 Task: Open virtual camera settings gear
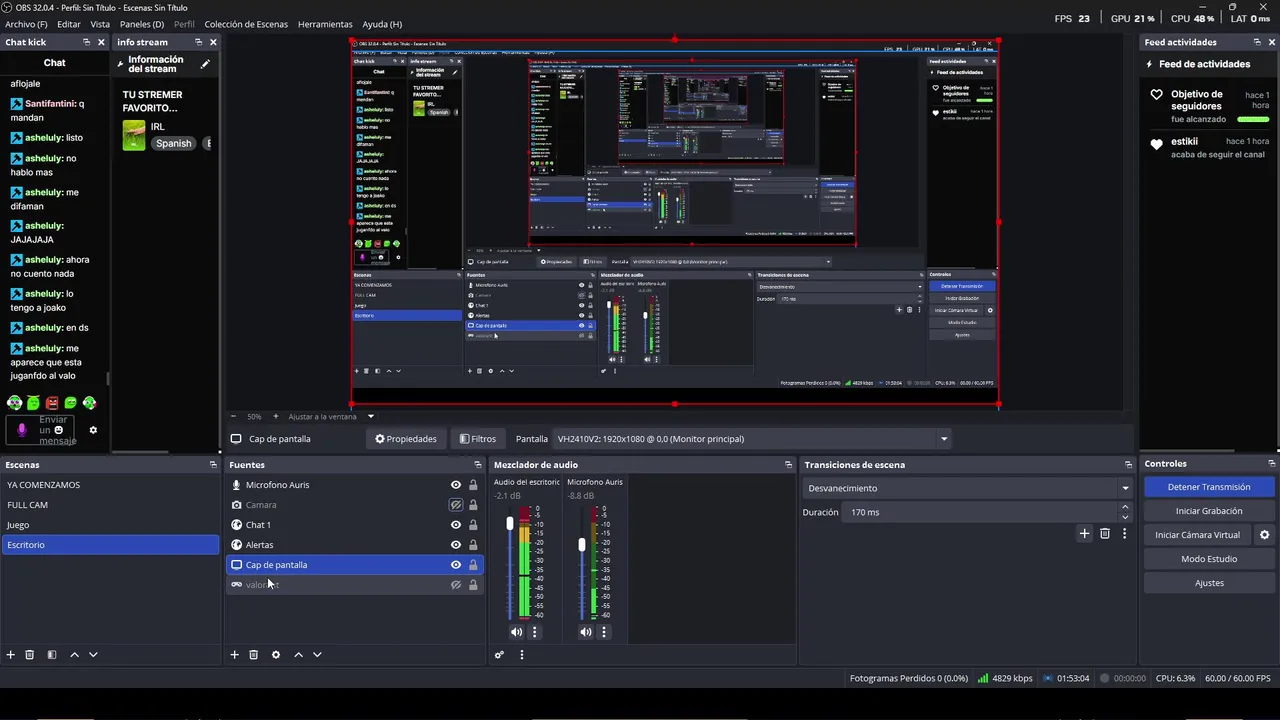tap(1264, 535)
